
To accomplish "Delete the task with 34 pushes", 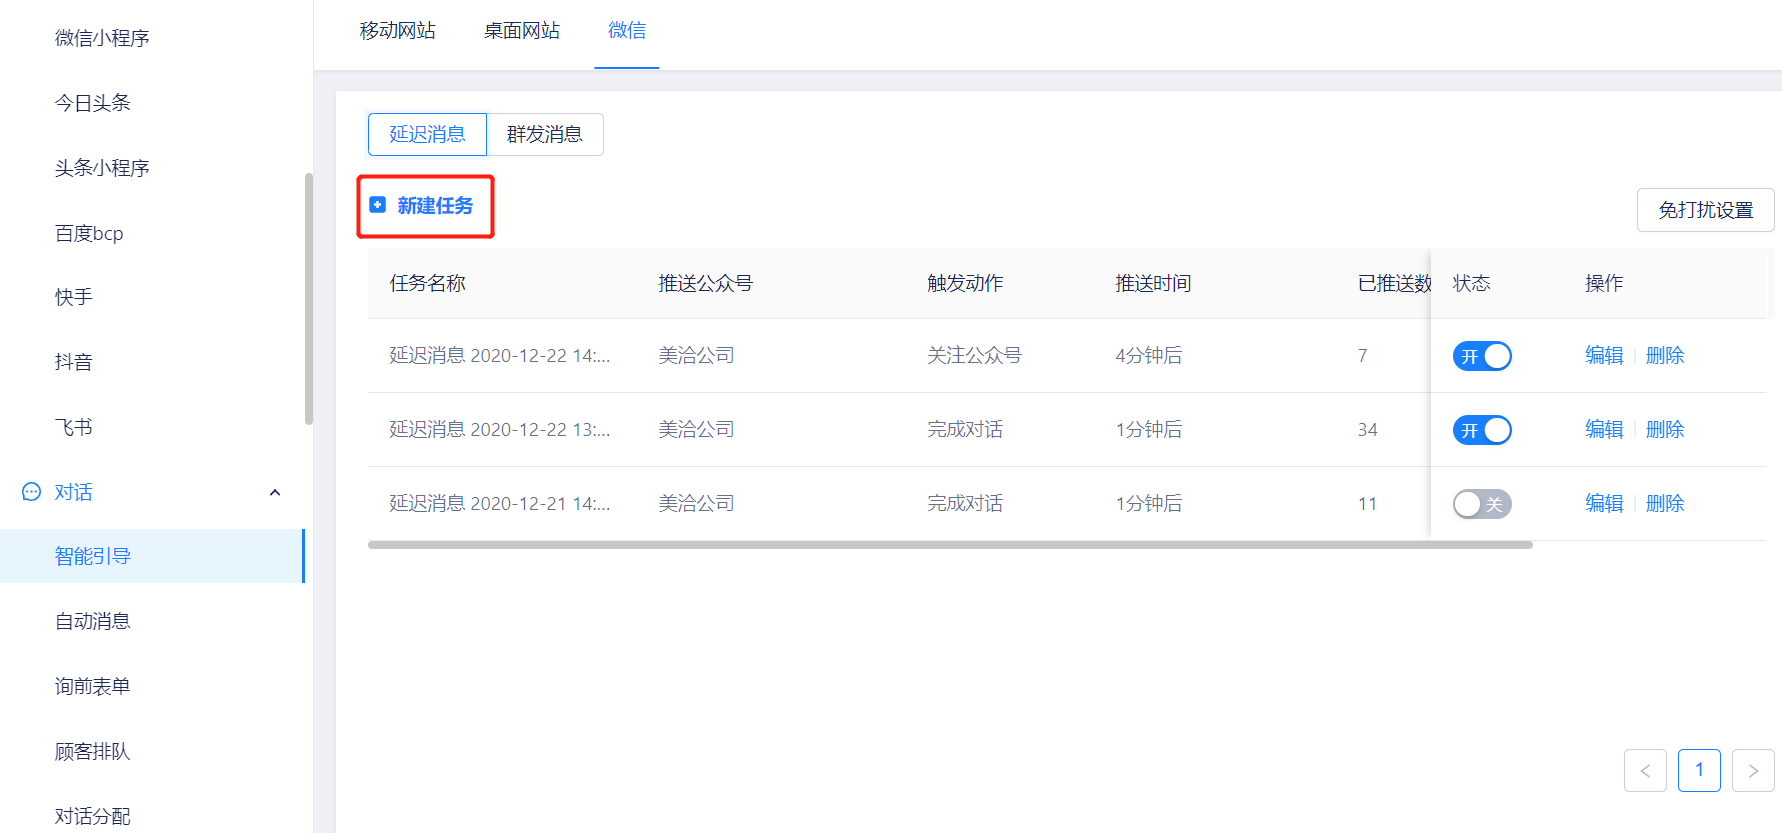I will tap(1665, 429).
